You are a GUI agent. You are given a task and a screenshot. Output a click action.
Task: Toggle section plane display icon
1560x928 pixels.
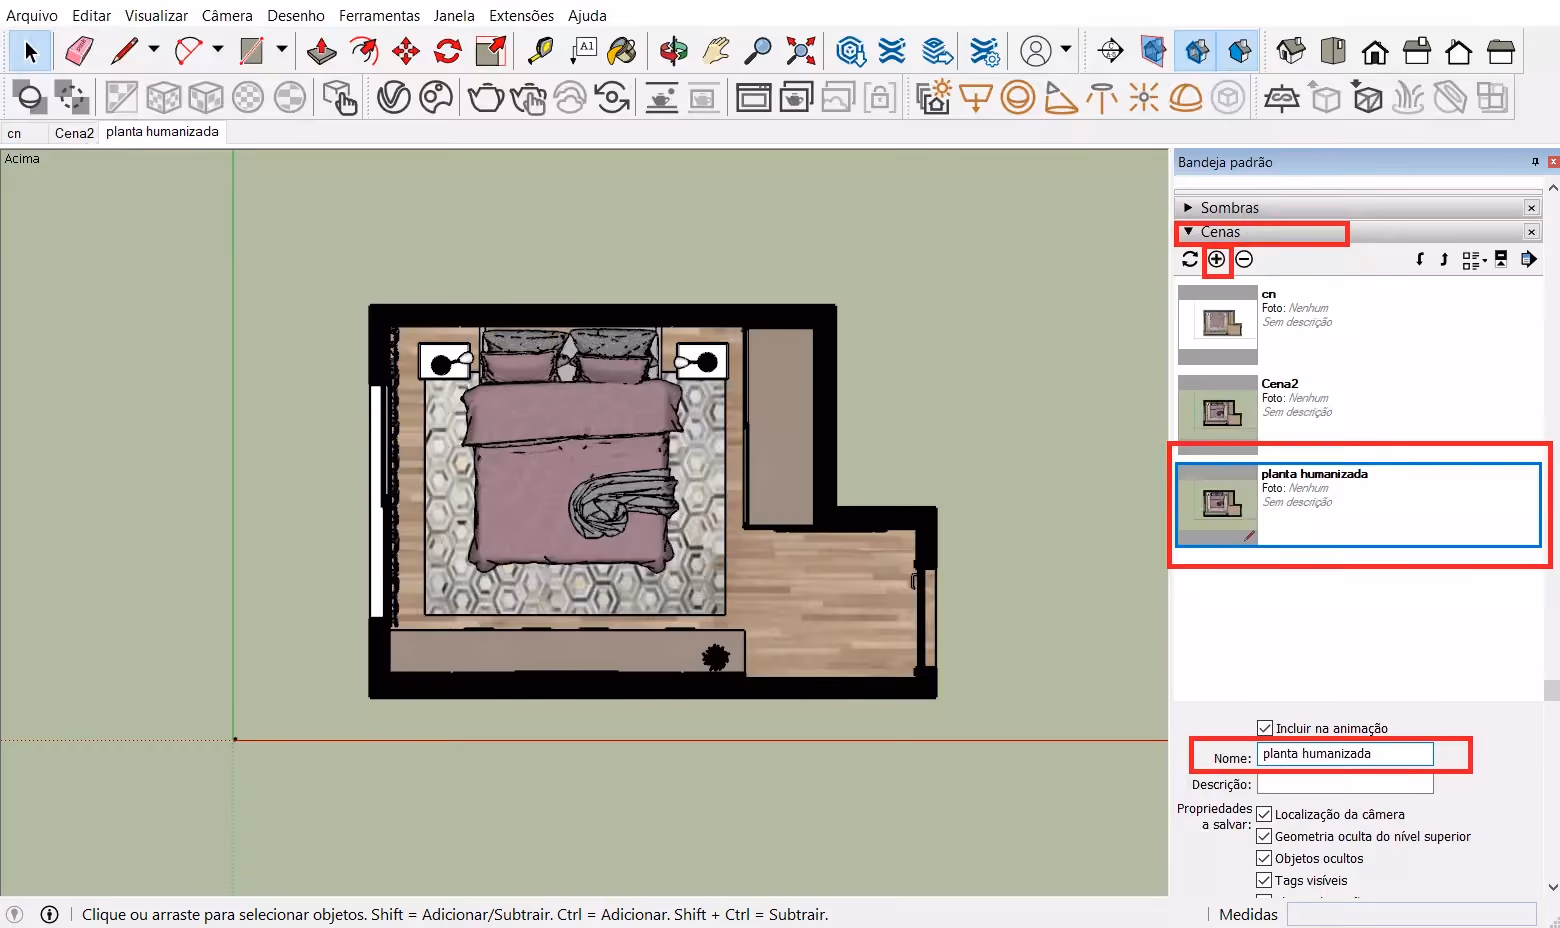point(1153,51)
